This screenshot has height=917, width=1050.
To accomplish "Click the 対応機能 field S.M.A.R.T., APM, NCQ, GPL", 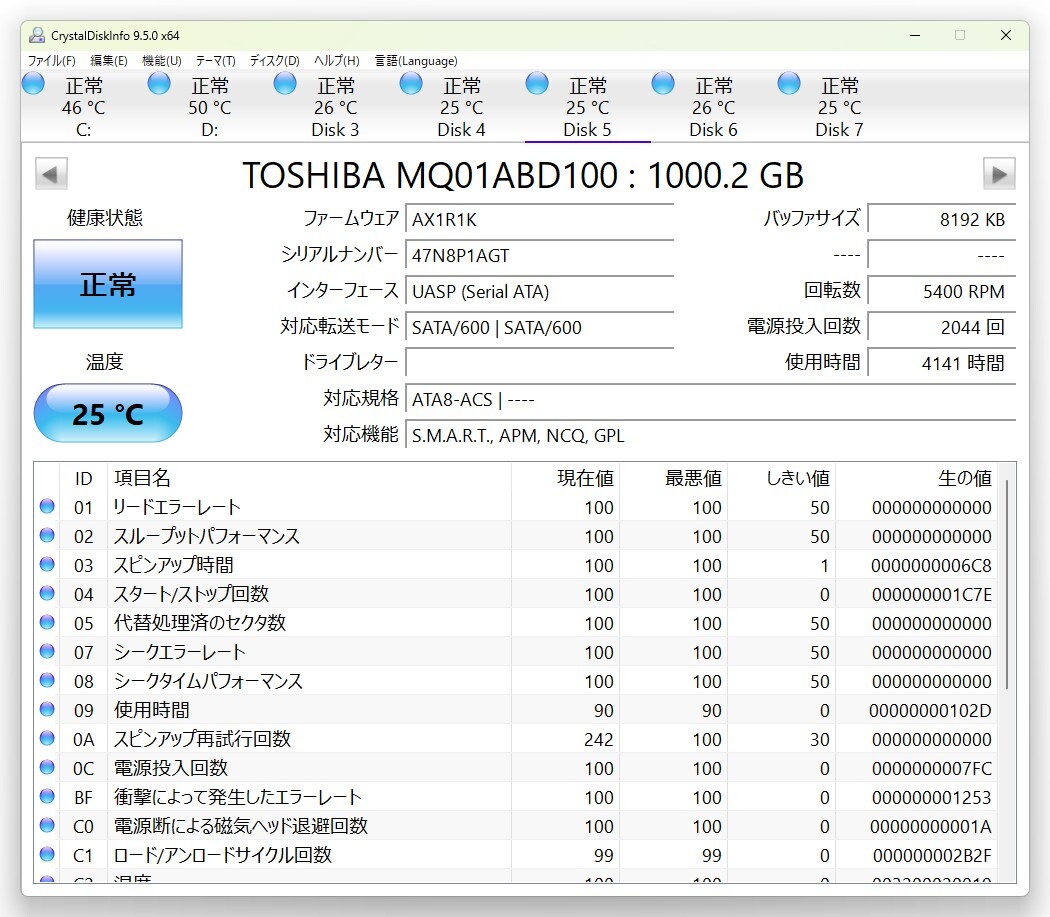I will click(x=710, y=435).
